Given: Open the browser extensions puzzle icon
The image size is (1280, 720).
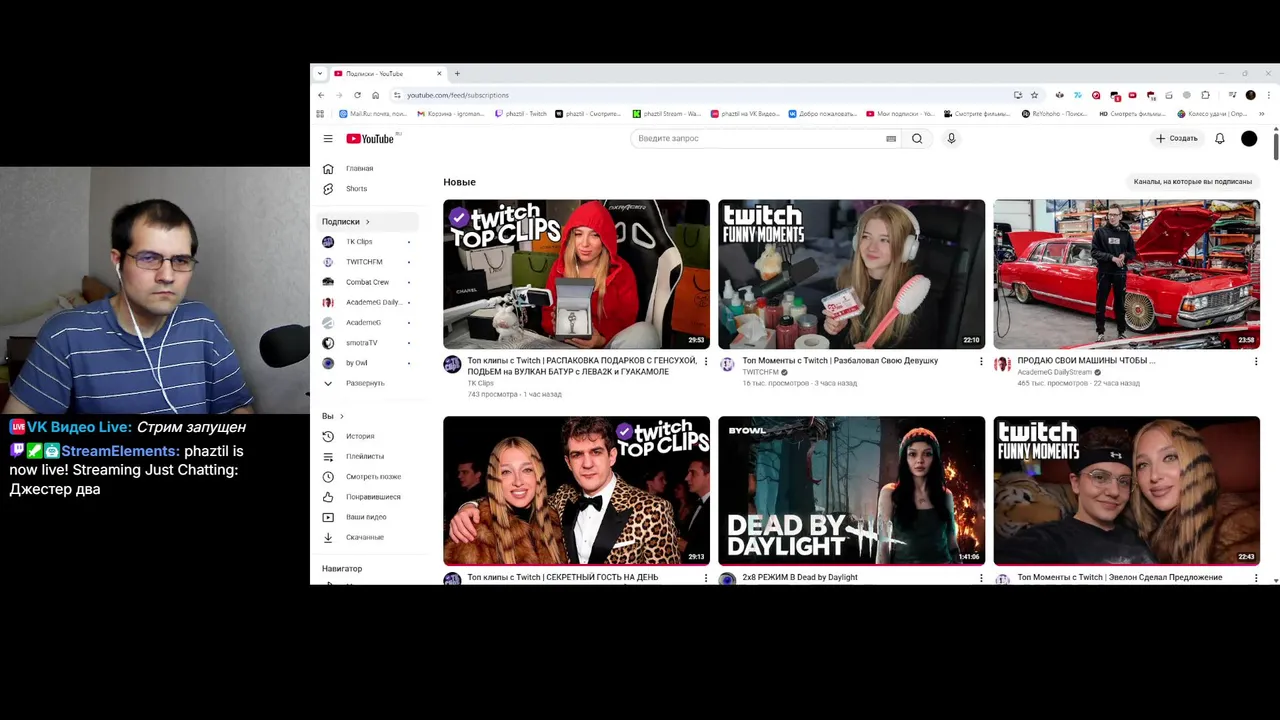Looking at the screenshot, I should [1206, 95].
